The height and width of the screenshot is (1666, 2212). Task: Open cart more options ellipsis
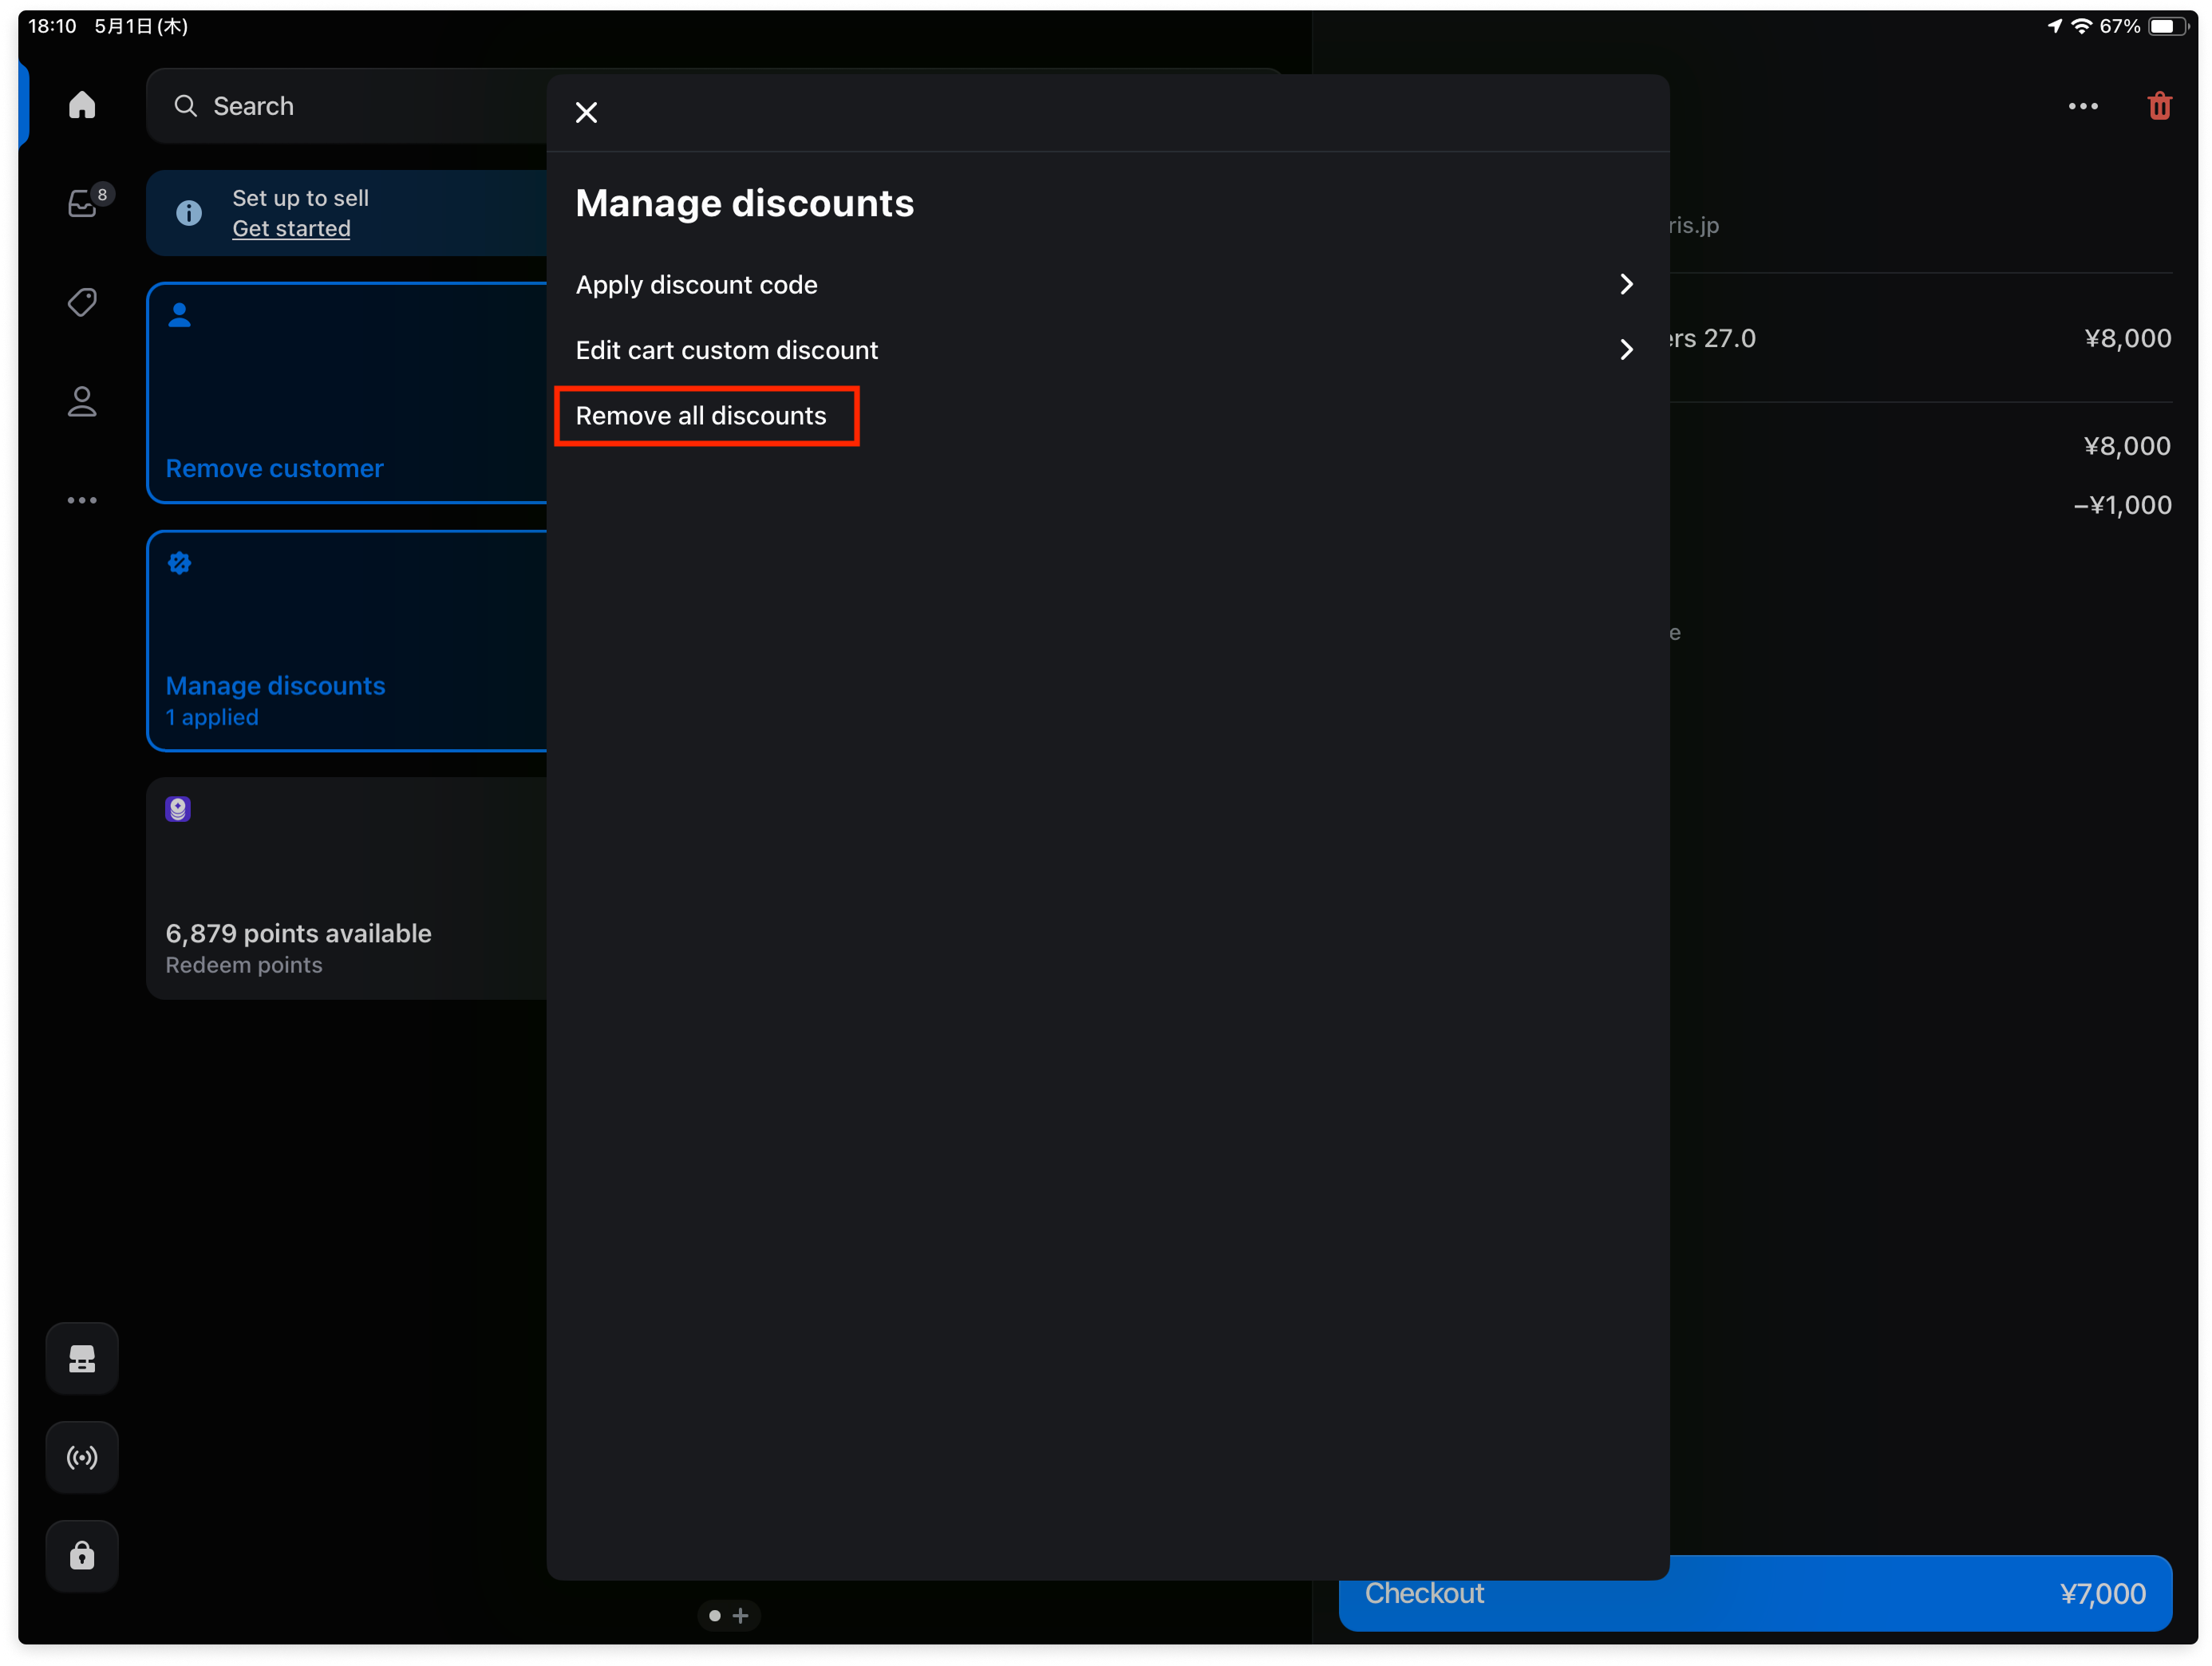(x=2083, y=106)
